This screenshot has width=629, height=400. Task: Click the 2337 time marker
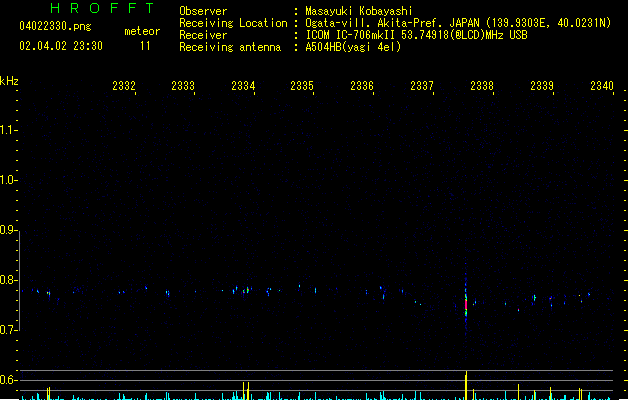click(422, 86)
